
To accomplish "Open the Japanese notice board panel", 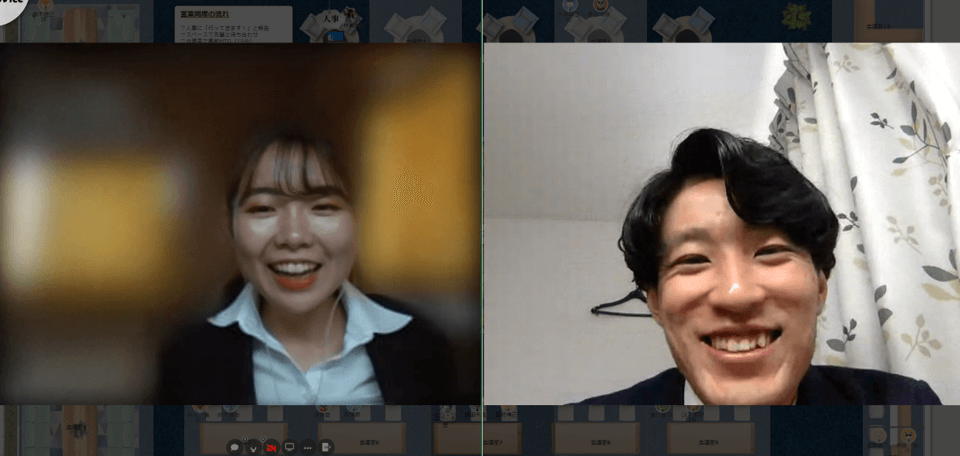I will 233,24.
